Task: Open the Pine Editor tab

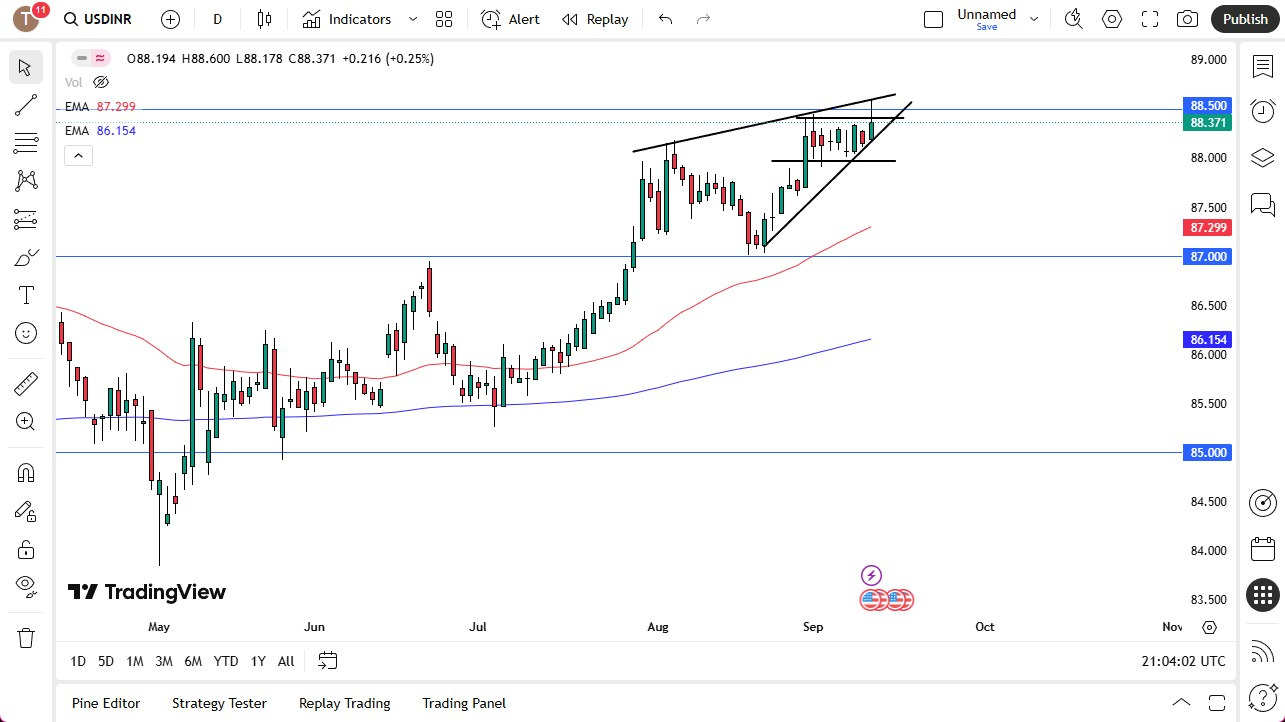Action: (x=105, y=703)
